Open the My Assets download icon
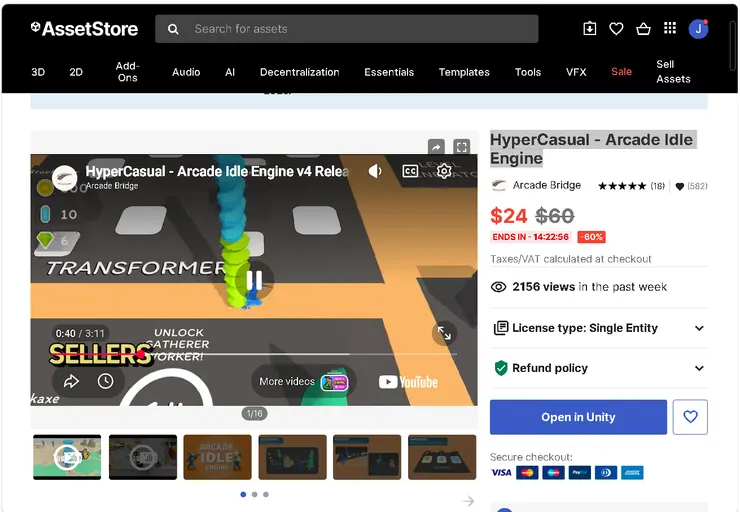This screenshot has width=740, height=512. pos(589,29)
